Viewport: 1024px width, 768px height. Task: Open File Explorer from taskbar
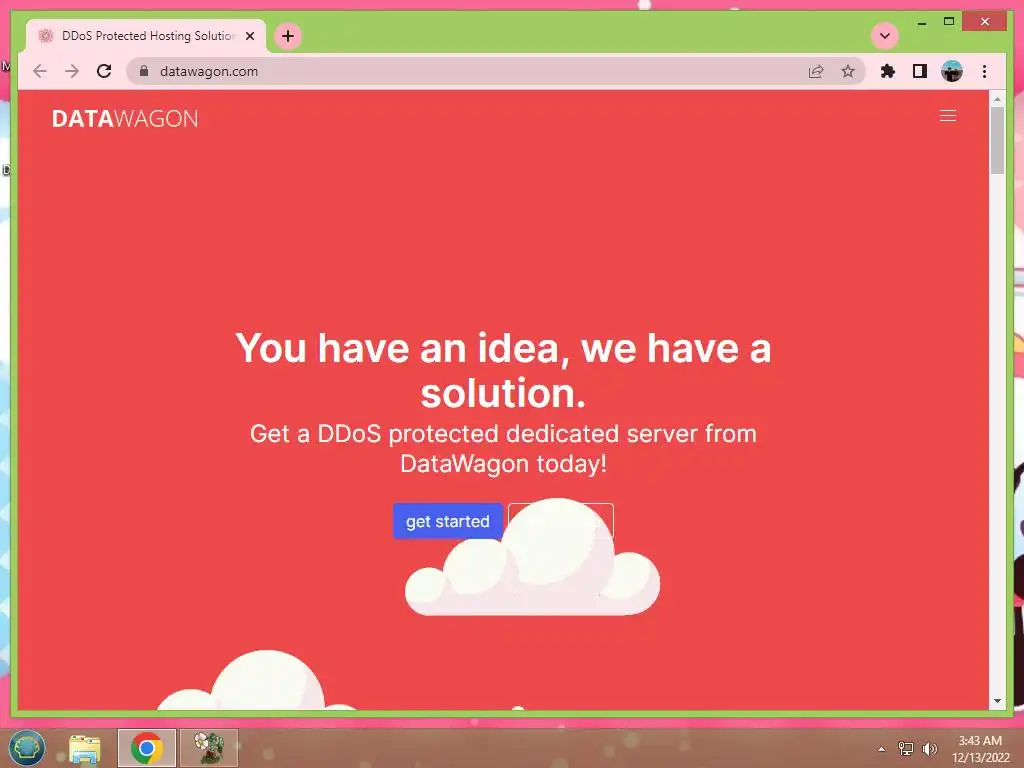pyautogui.click(x=85, y=748)
